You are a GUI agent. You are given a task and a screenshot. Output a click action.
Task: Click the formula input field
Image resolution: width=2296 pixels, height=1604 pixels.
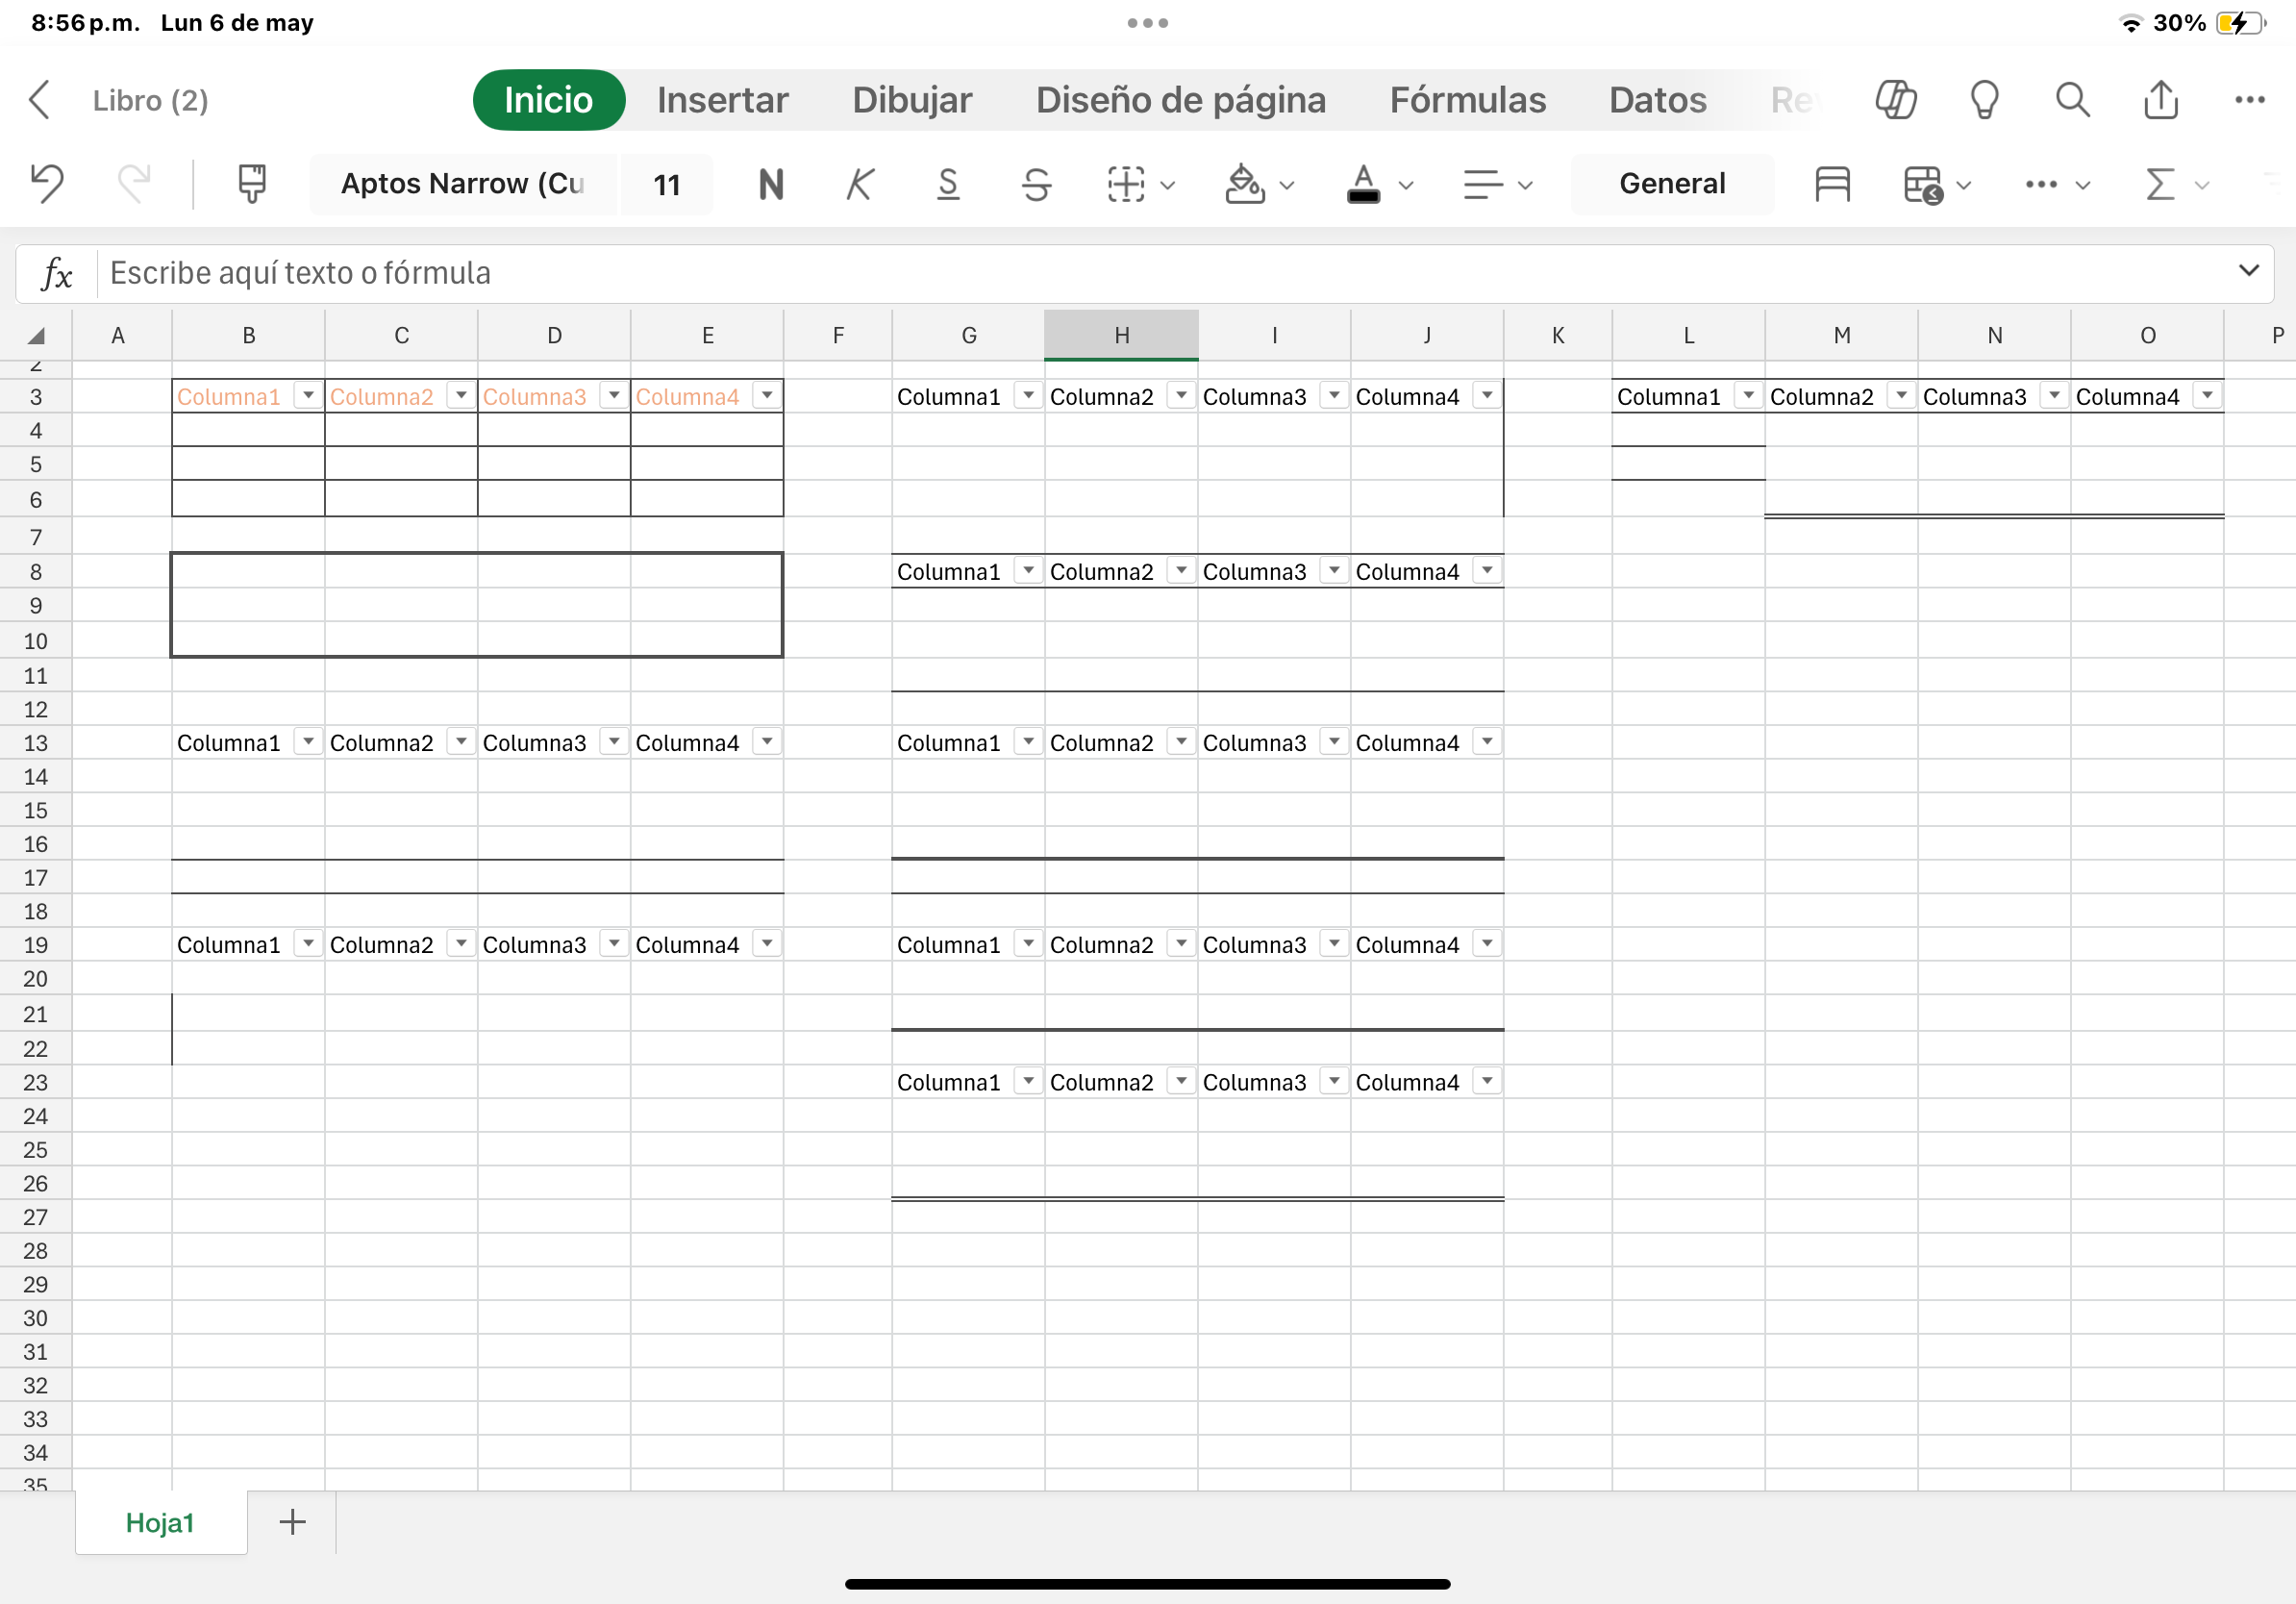(1150, 273)
